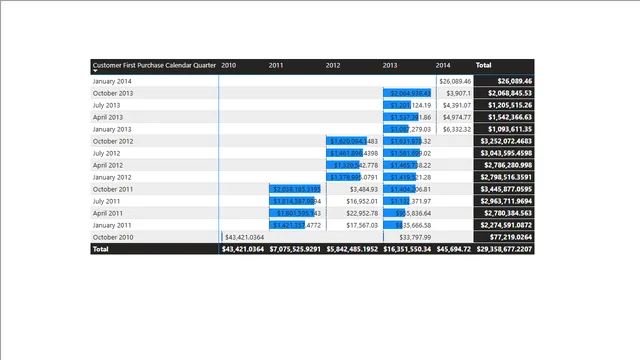640x360 pixels.
Task: Select the July 2012 row label
Action: coord(107,153)
